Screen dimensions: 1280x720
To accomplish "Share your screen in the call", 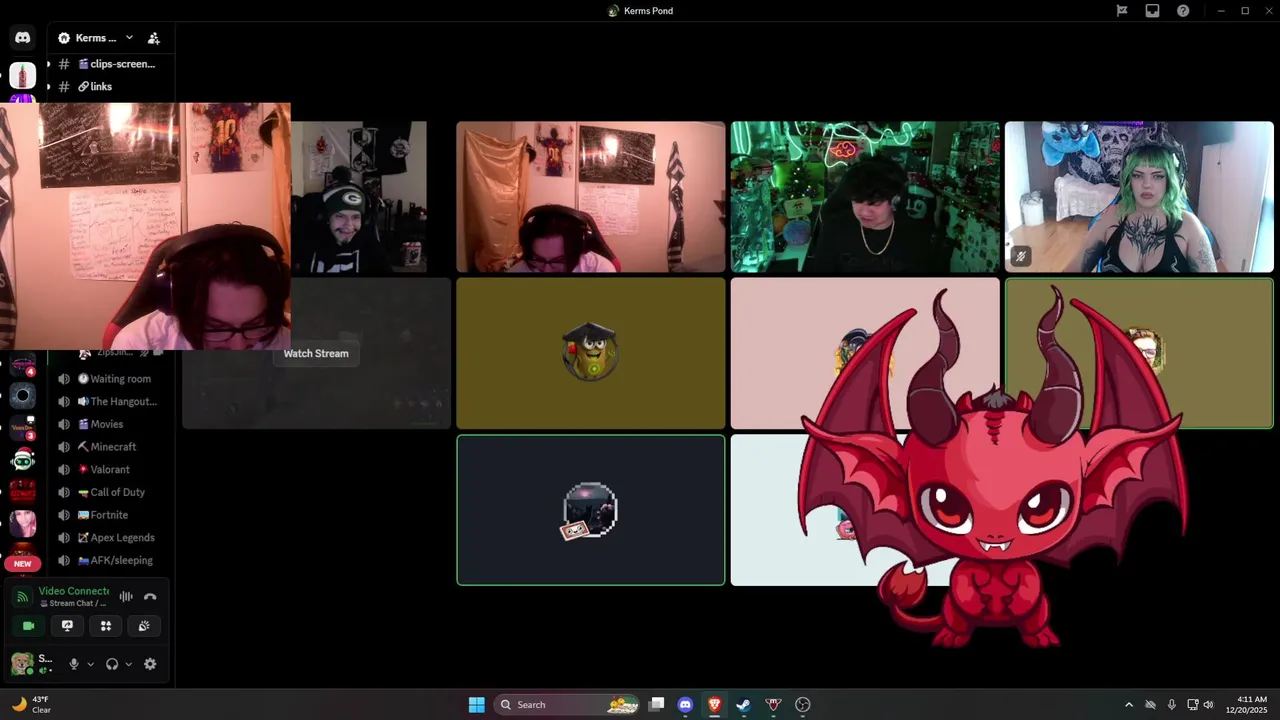I will pyautogui.click(x=67, y=626).
